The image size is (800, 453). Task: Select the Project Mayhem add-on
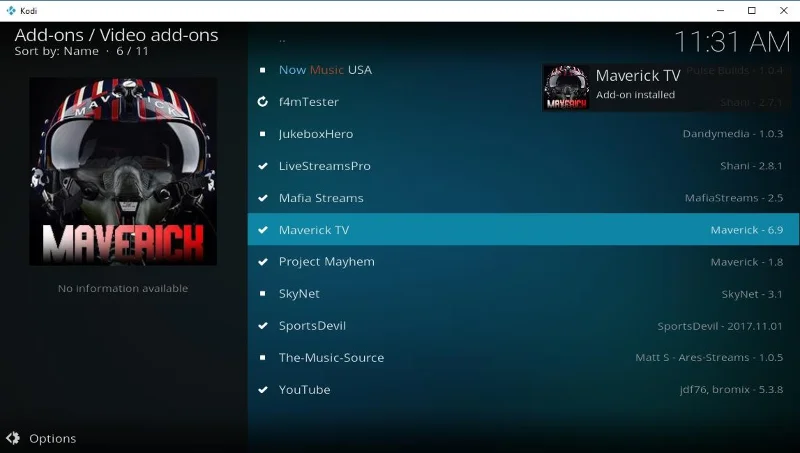(x=523, y=262)
